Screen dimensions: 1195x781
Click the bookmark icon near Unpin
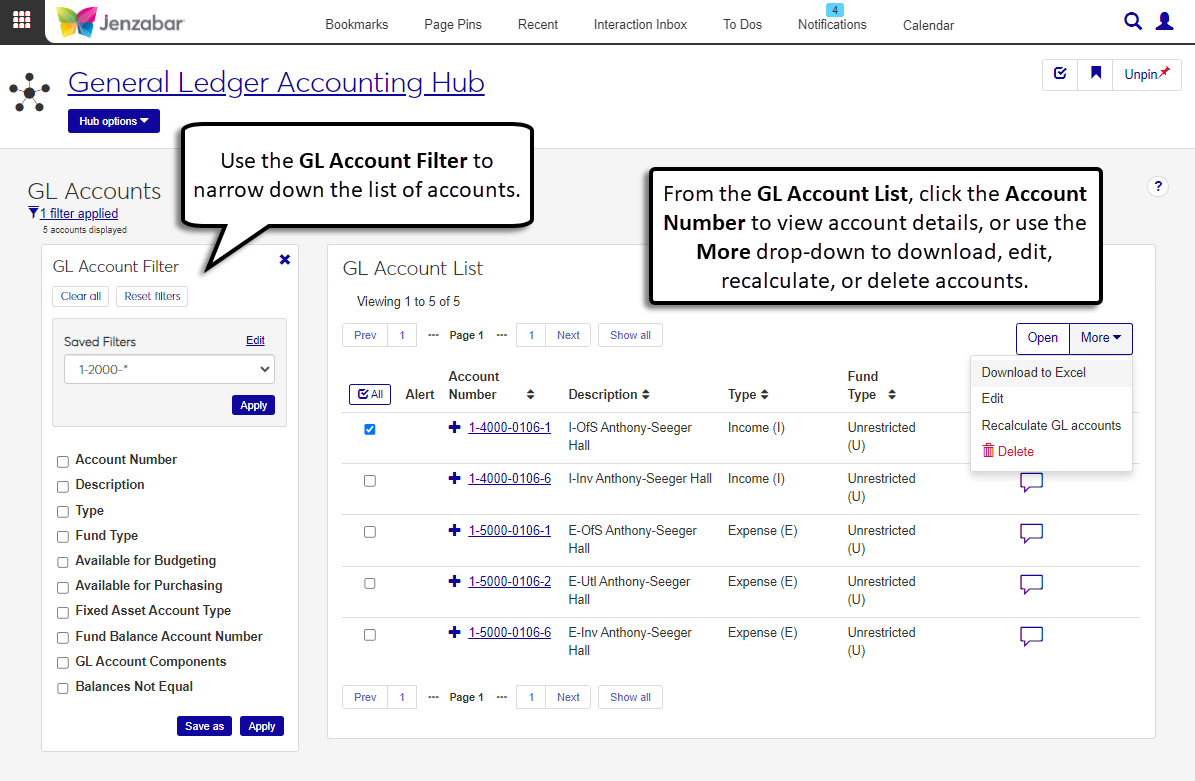[x=1095, y=74]
